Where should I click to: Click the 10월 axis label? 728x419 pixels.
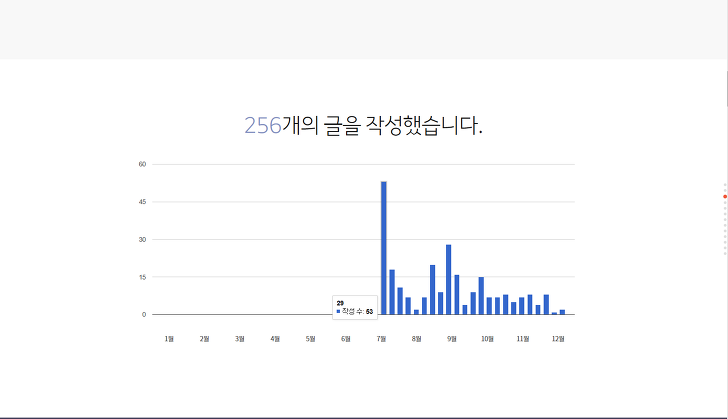(x=487, y=339)
